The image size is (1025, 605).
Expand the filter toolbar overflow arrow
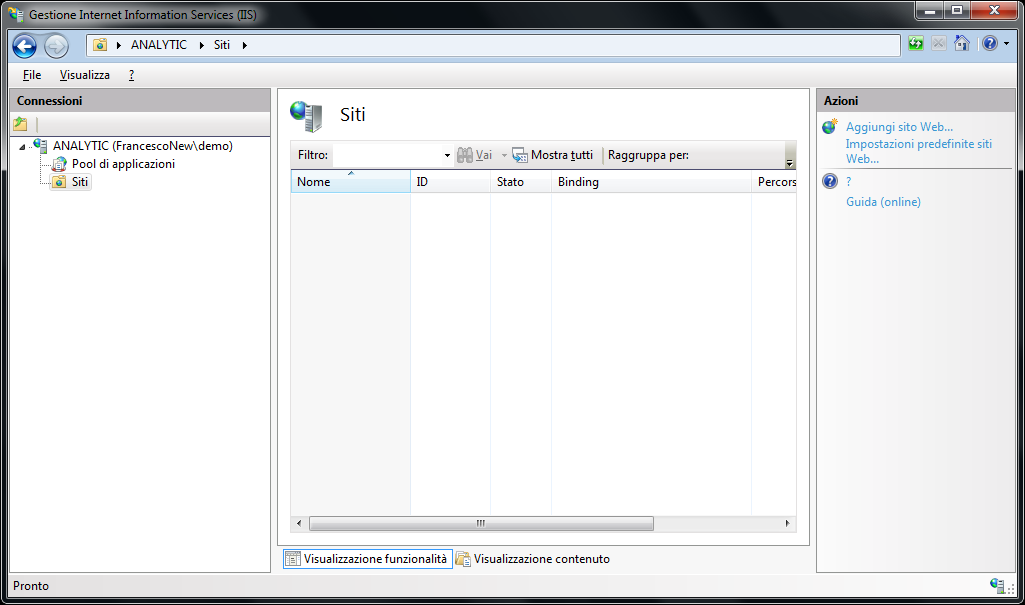coord(789,162)
